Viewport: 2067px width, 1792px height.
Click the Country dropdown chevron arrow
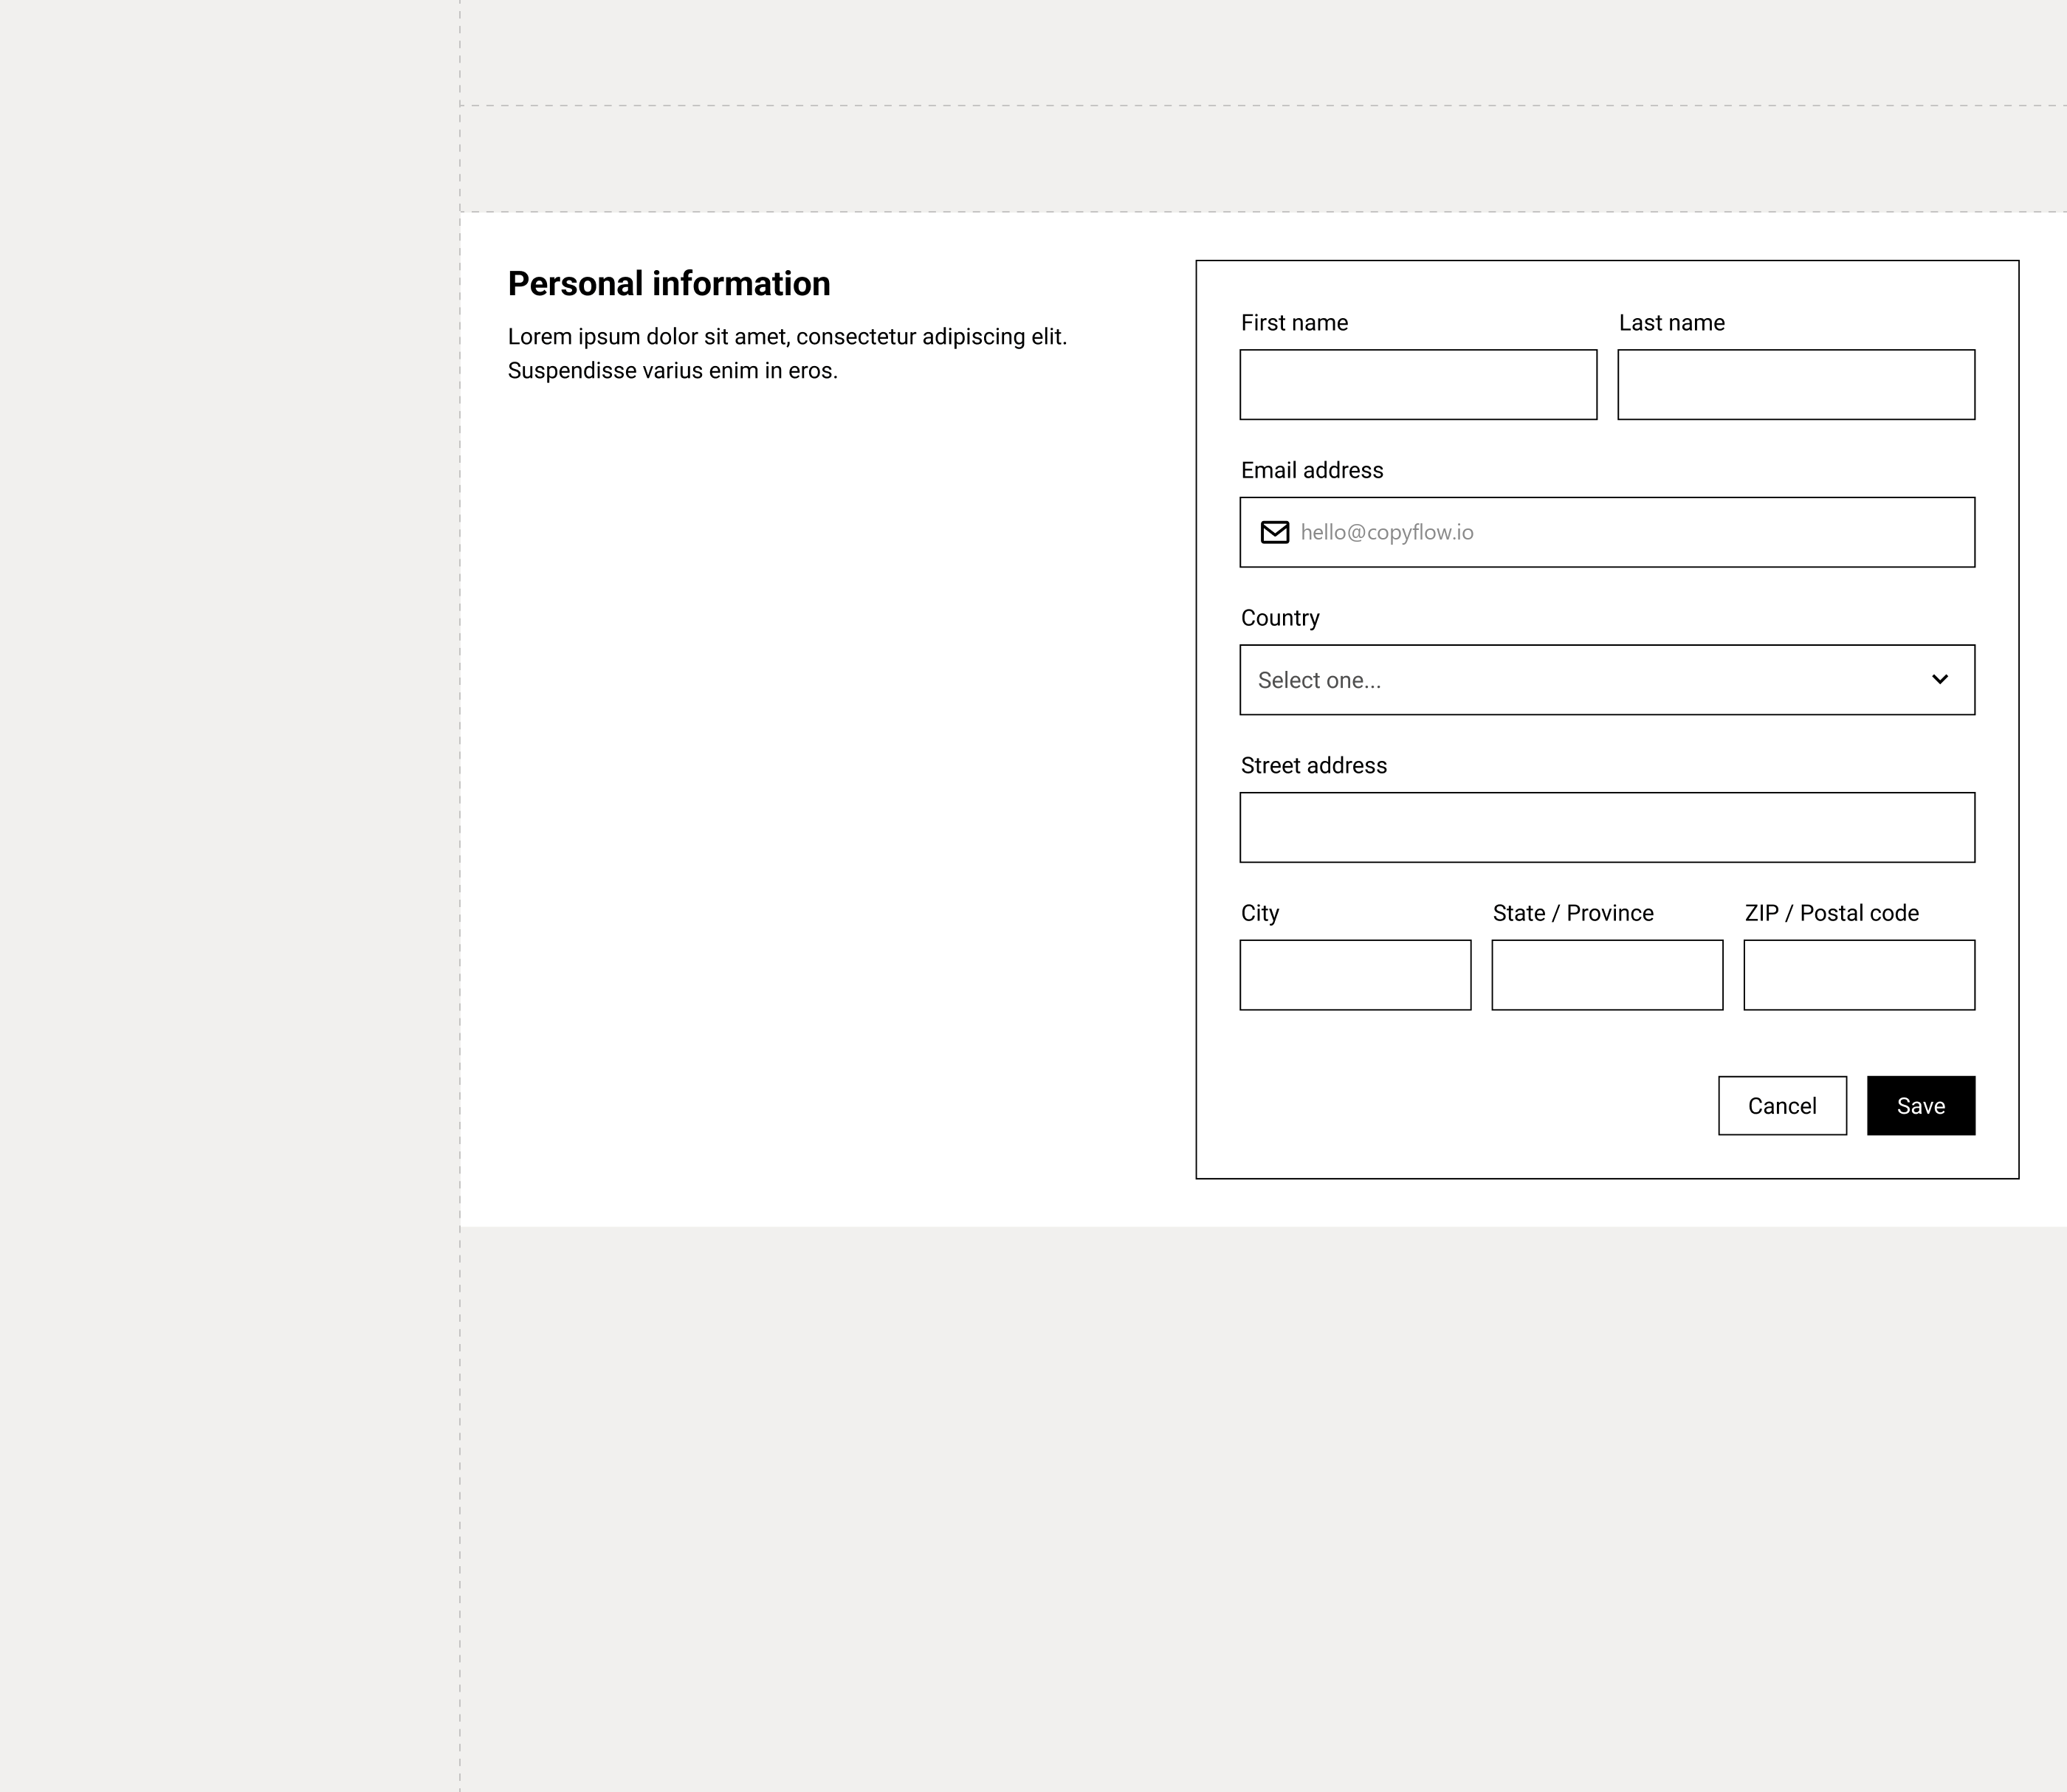coord(1940,680)
